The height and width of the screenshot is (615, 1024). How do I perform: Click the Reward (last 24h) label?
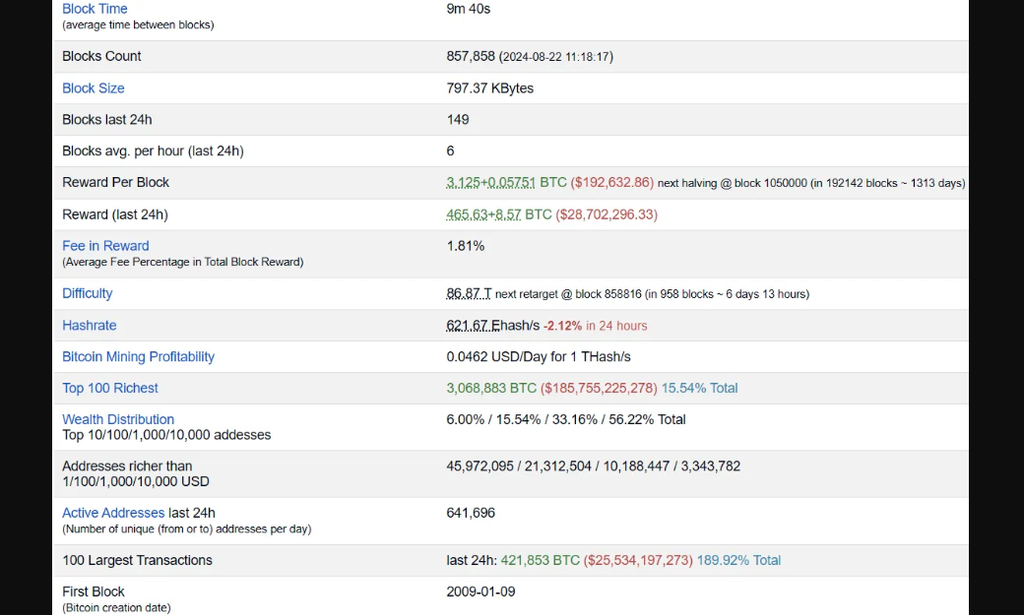coord(115,215)
